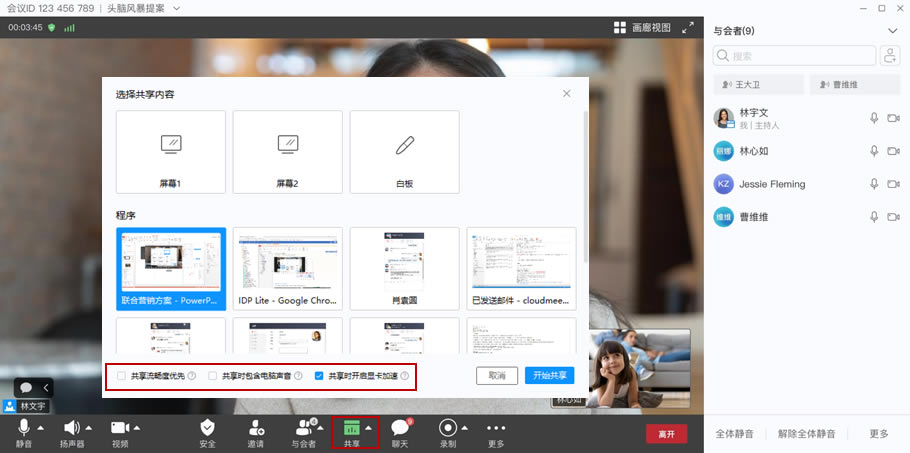Viewport: 910px width, 453px height.
Task: Enable 共享流畅度优先 checkbox
Action: [x=121, y=376]
